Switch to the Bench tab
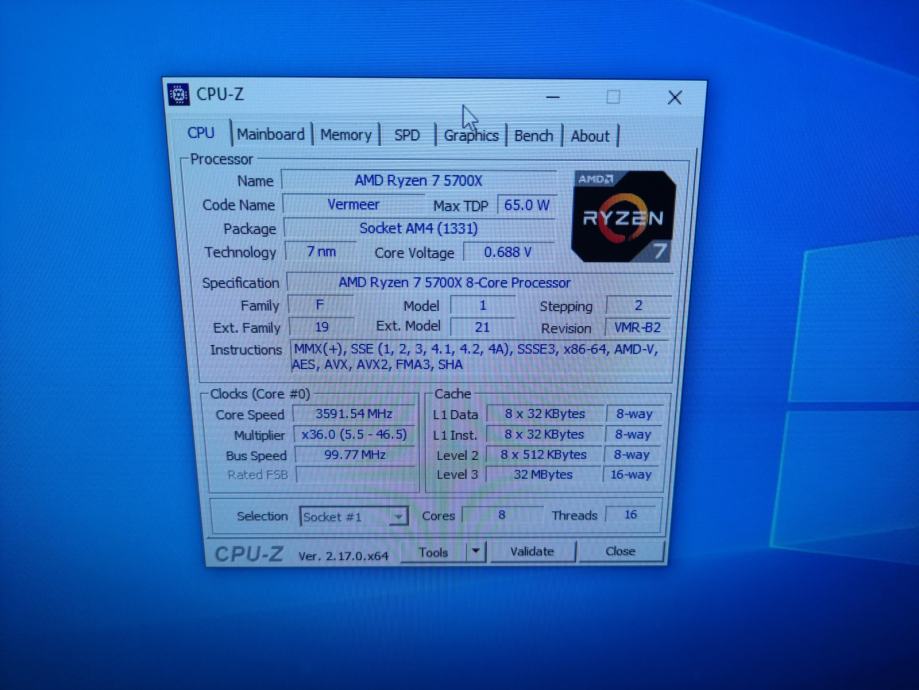919x690 pixels. pos(533,136)
